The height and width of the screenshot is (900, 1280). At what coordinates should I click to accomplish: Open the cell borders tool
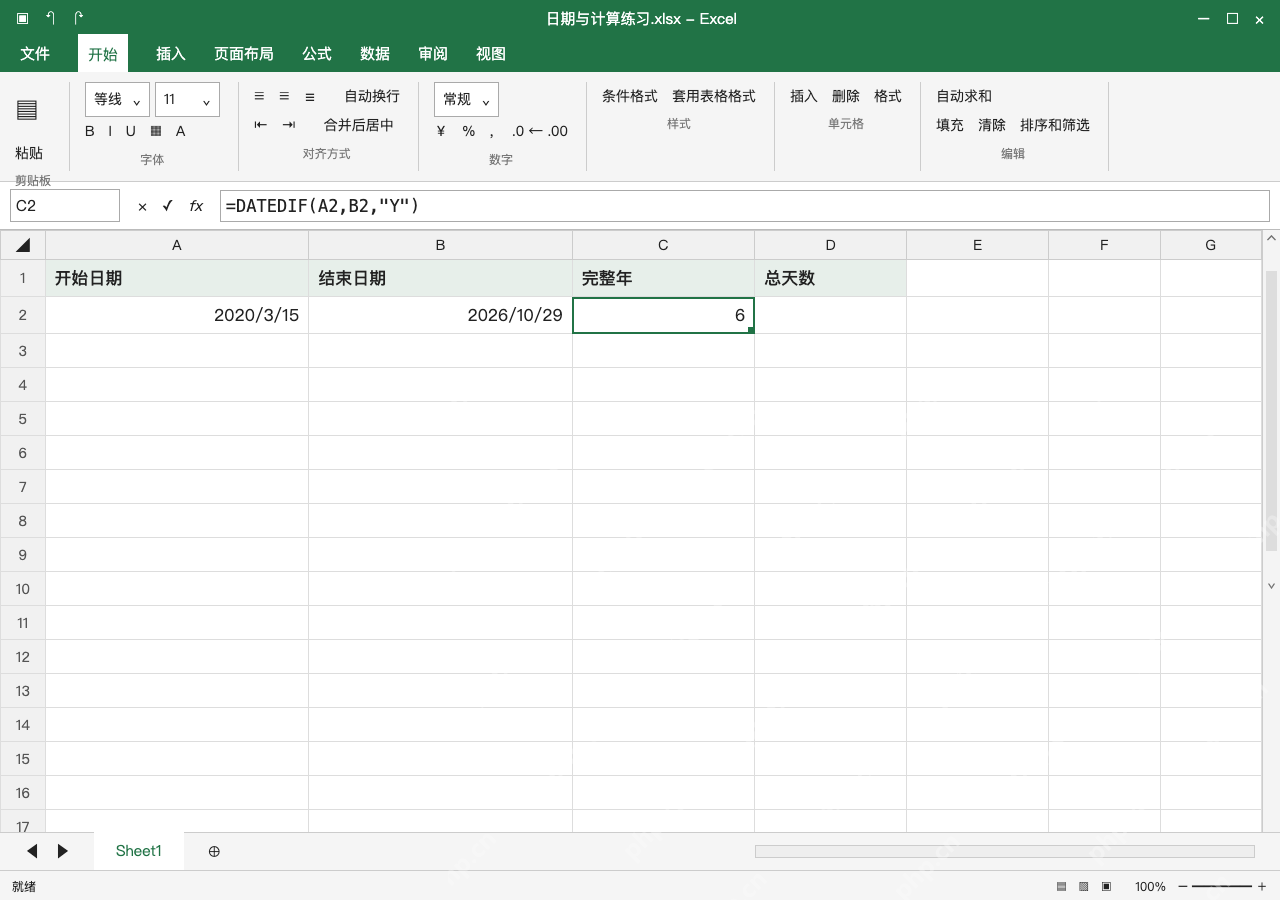click(x=156, y=131)
